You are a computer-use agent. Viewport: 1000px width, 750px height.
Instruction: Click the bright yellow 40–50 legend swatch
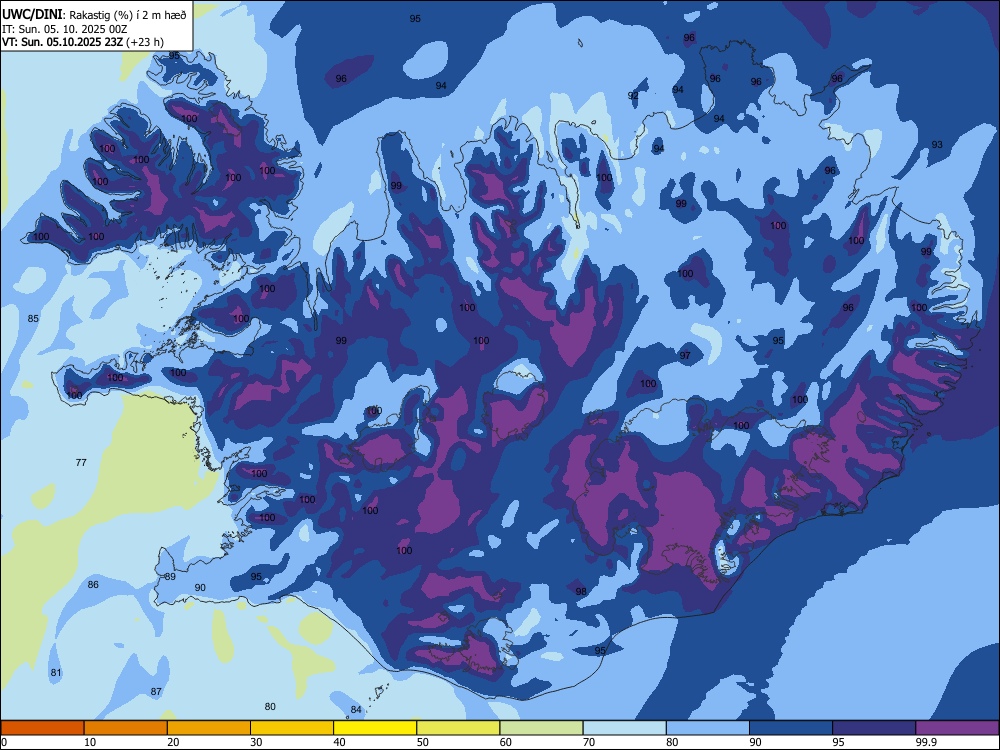tap(375, 728)
